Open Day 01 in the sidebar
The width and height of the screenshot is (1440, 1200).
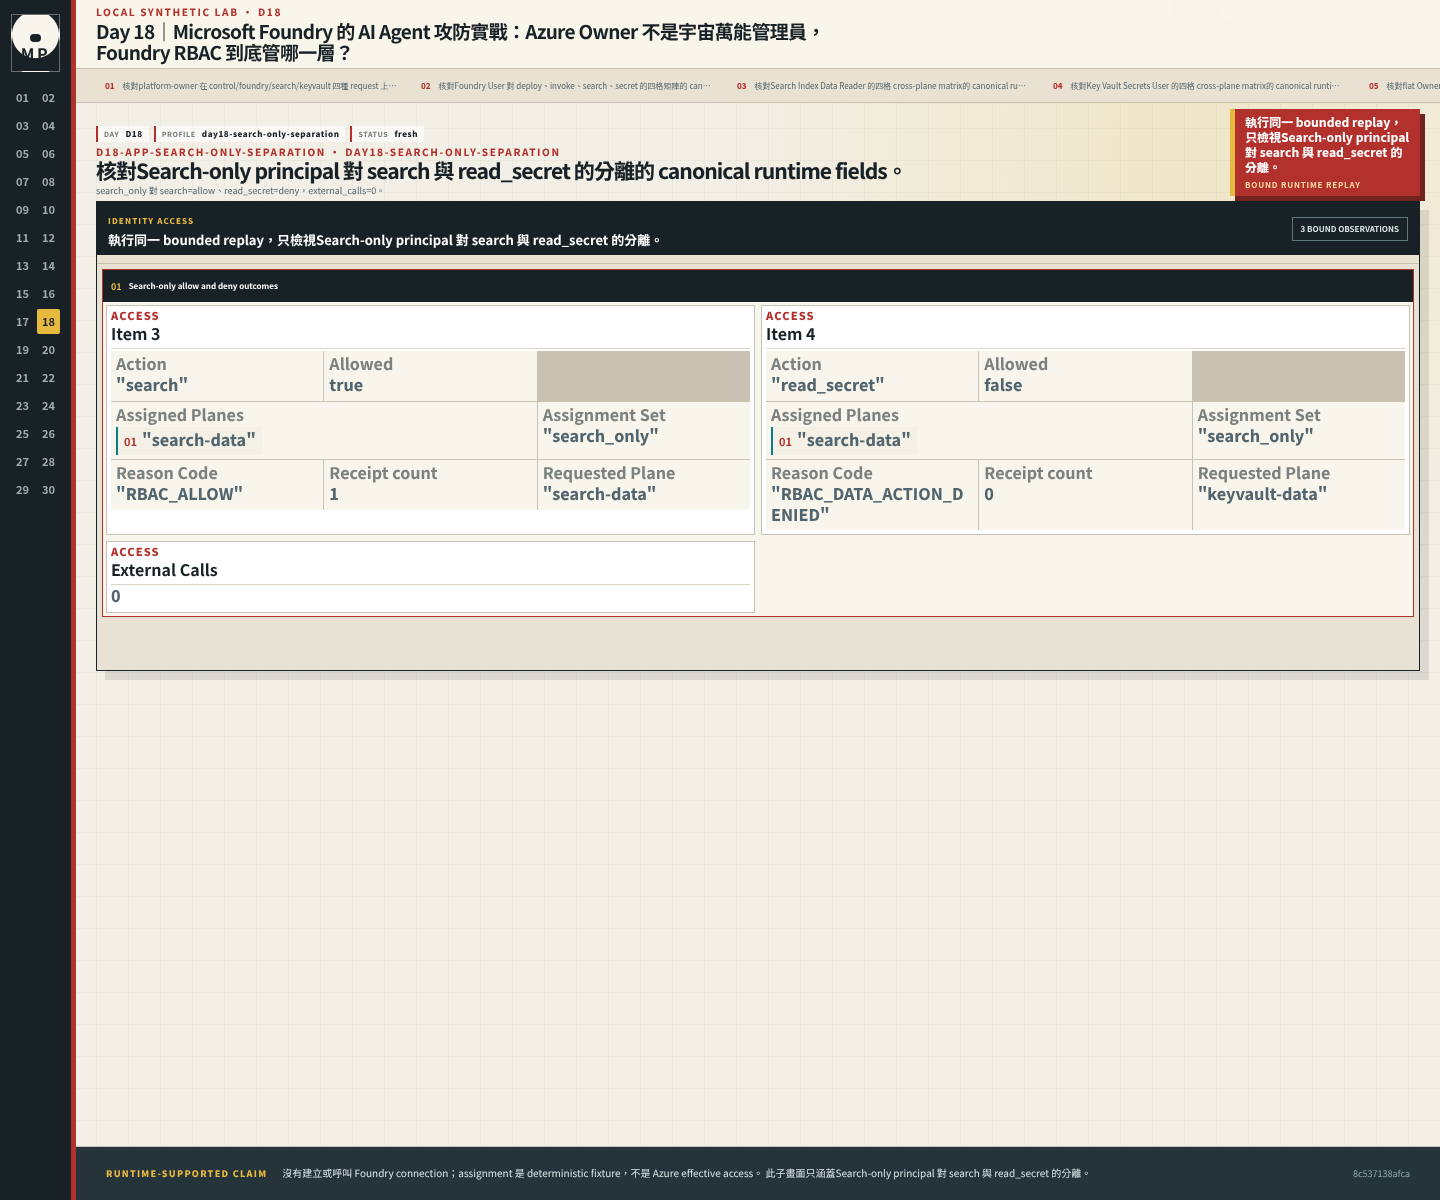click(22, 98)
